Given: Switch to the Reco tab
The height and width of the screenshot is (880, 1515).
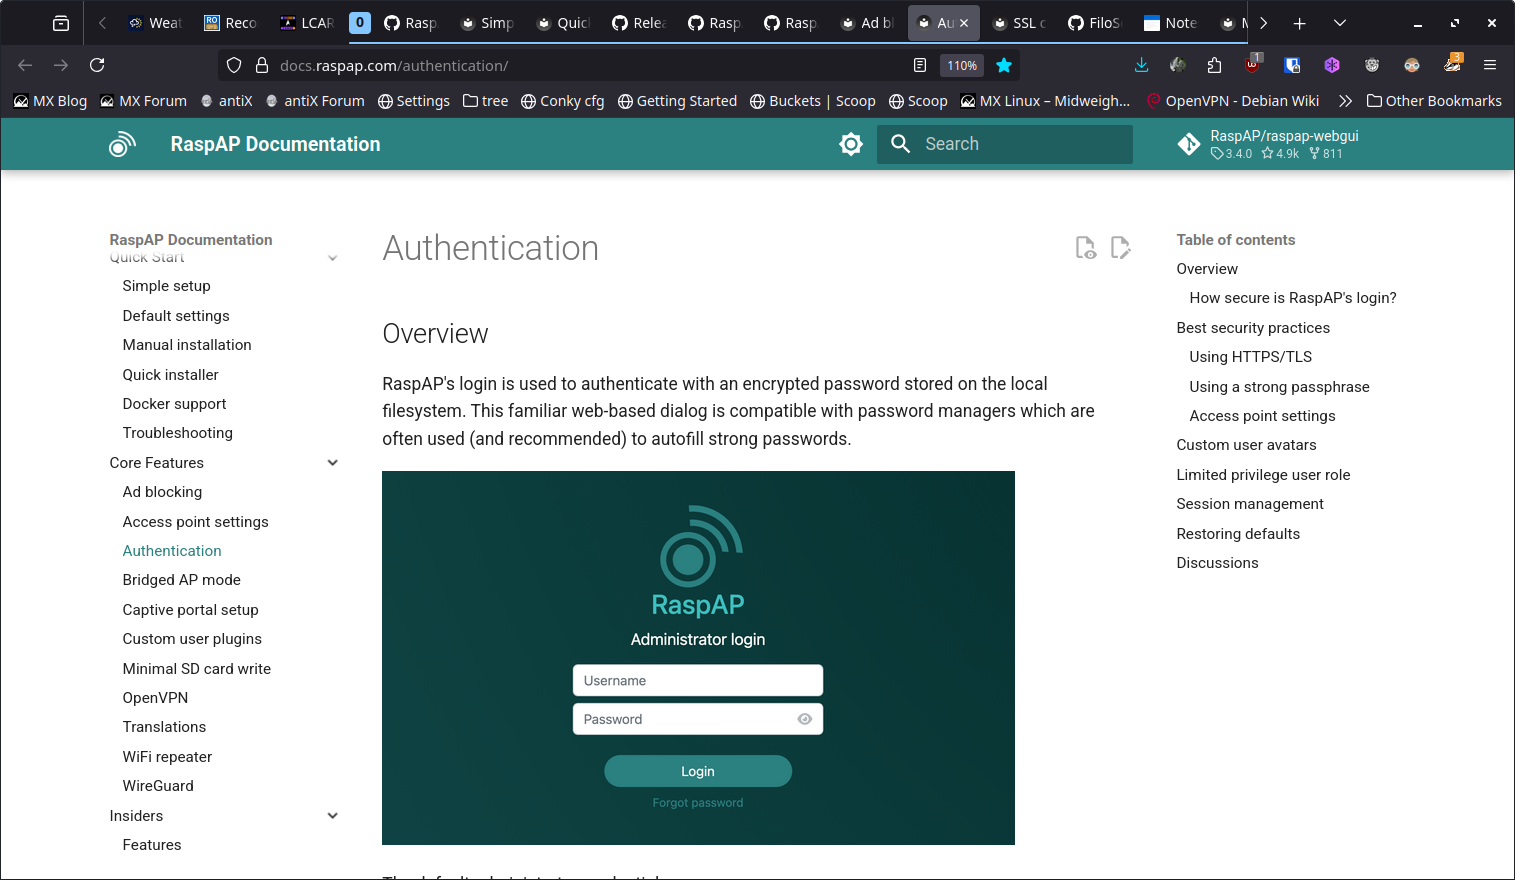Looking at the screenshot, I should [231, 23].
